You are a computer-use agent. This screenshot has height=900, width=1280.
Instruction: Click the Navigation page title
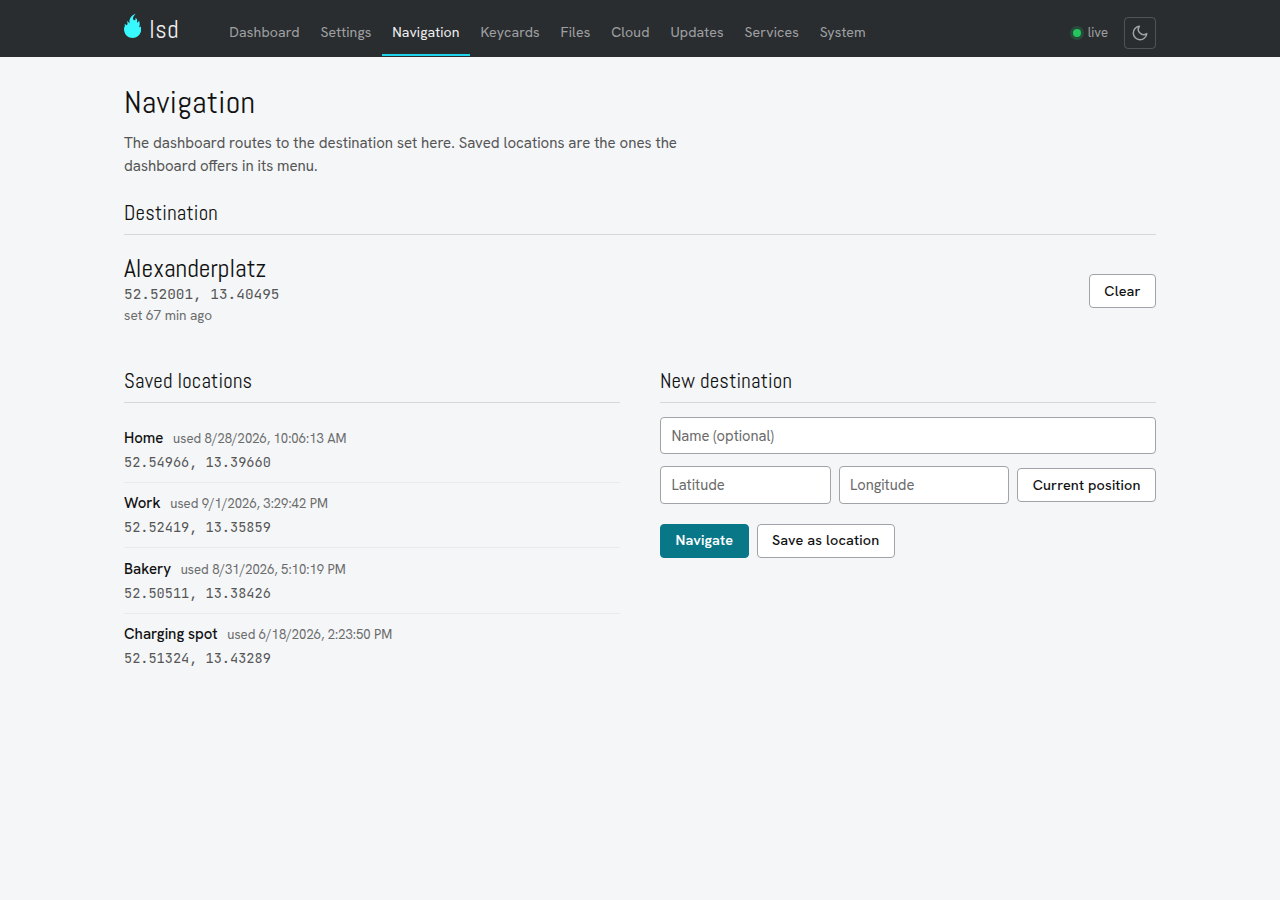(189, 103)
